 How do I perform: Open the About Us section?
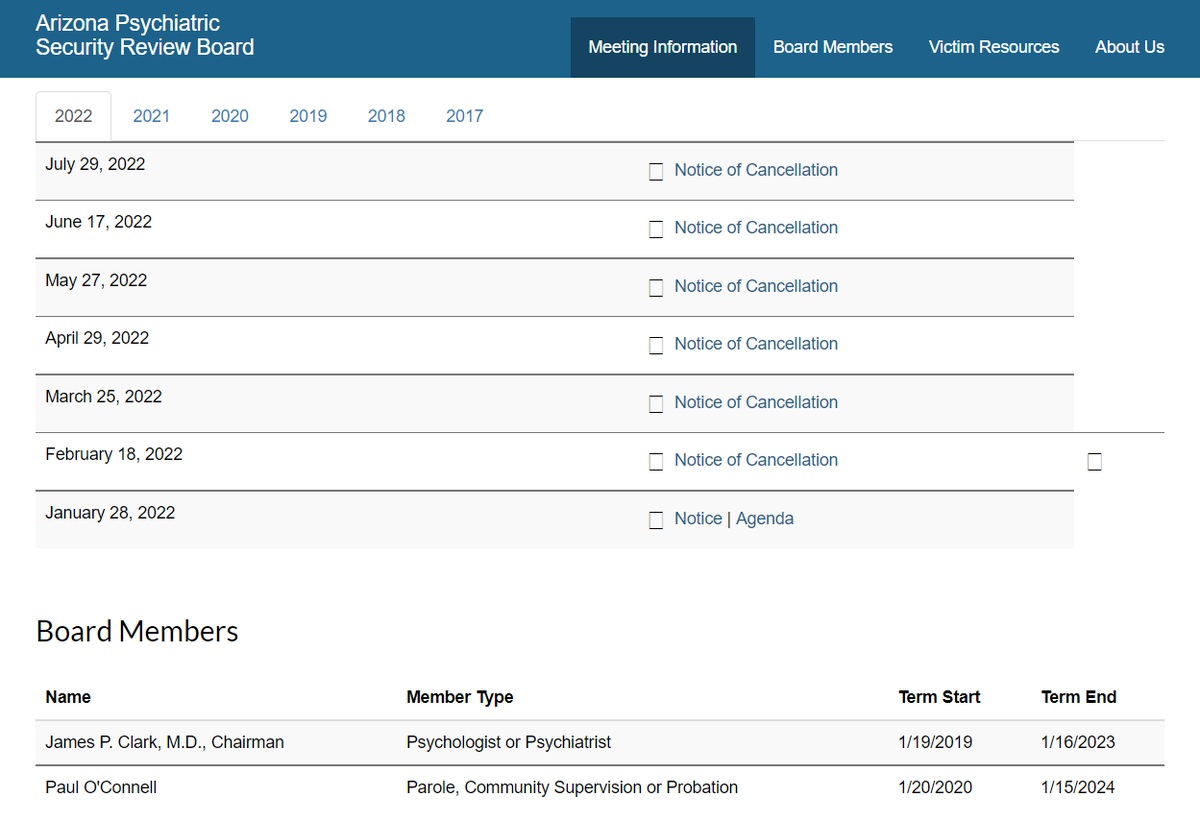pyautogui.click(x=1129, y=46)
